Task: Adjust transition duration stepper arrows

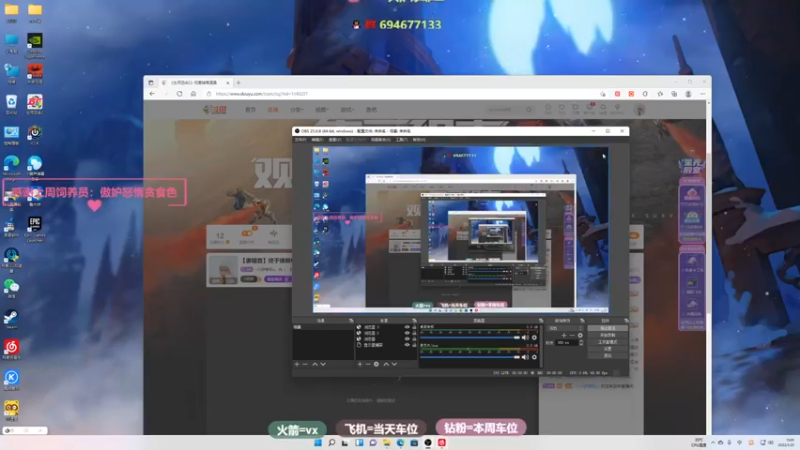Action: [581, 343]
